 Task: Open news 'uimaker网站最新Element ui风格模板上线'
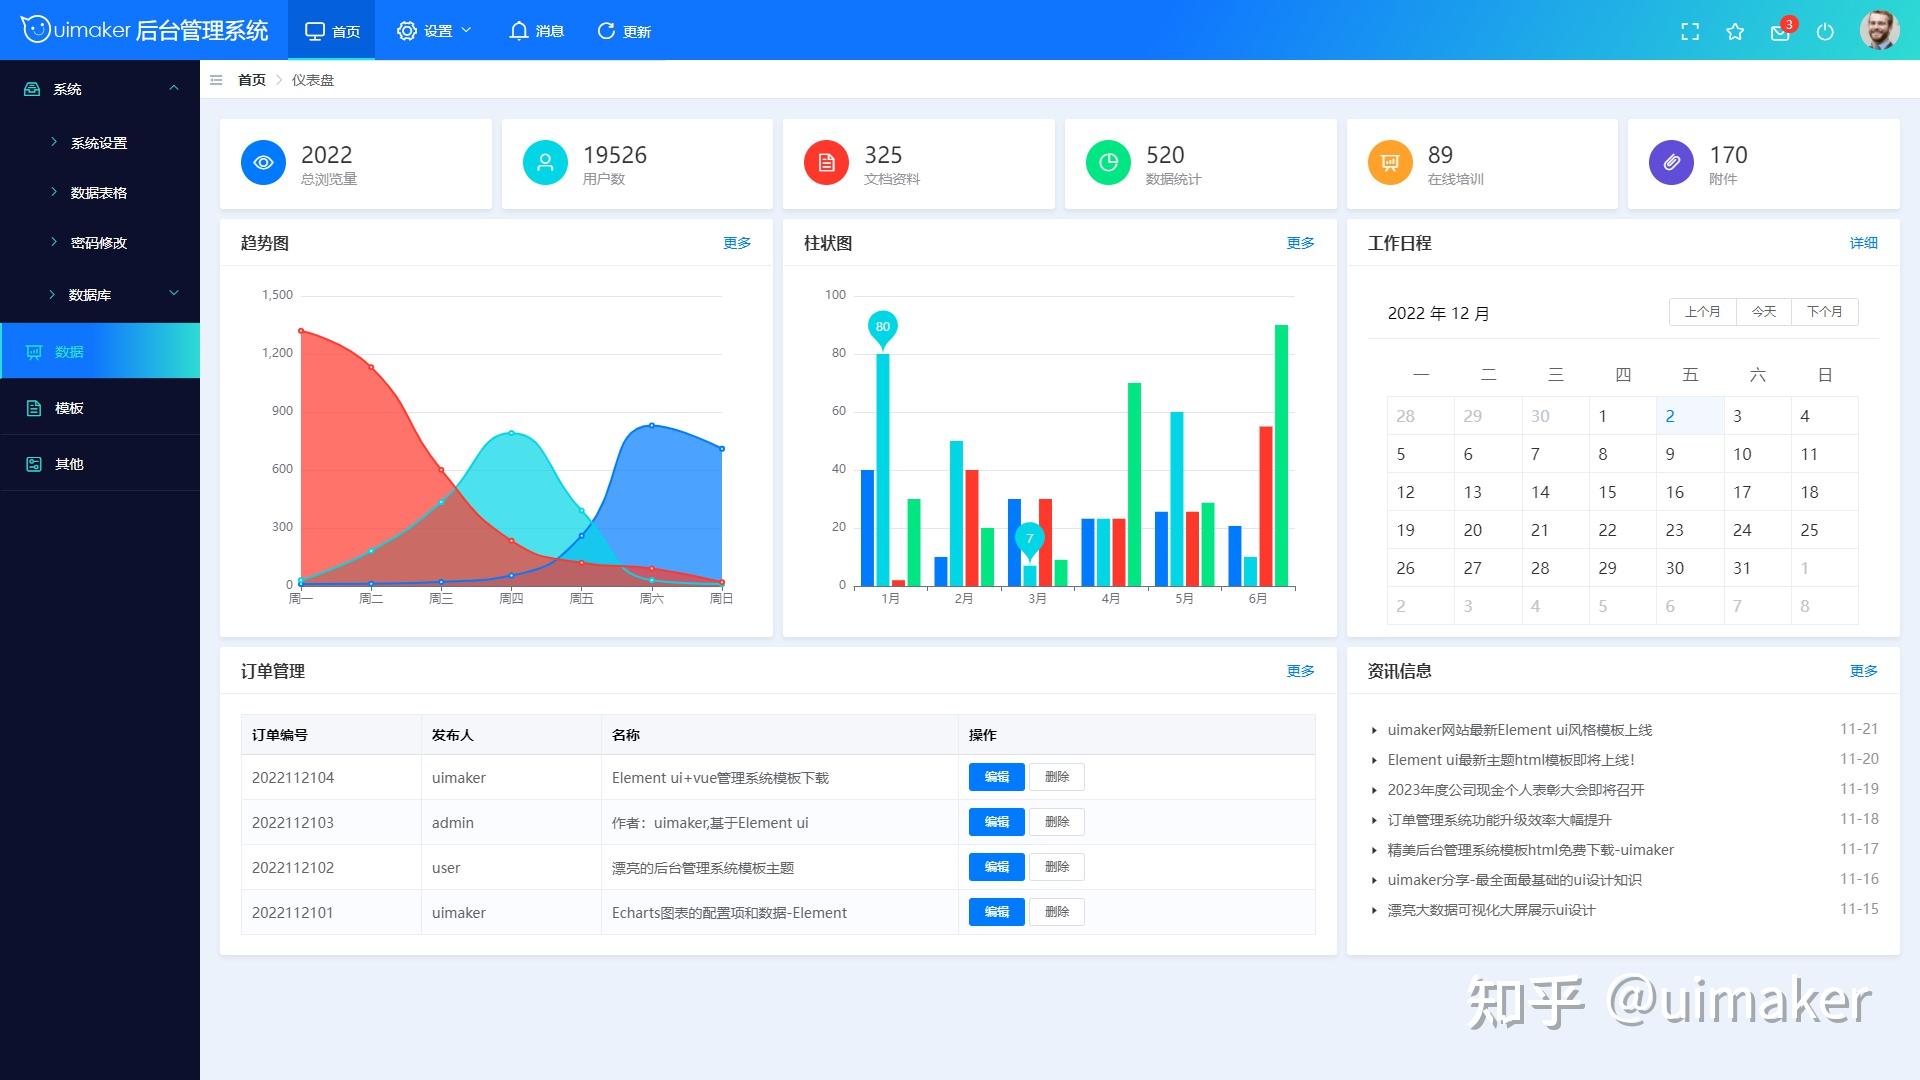[x=1519, y=730]
